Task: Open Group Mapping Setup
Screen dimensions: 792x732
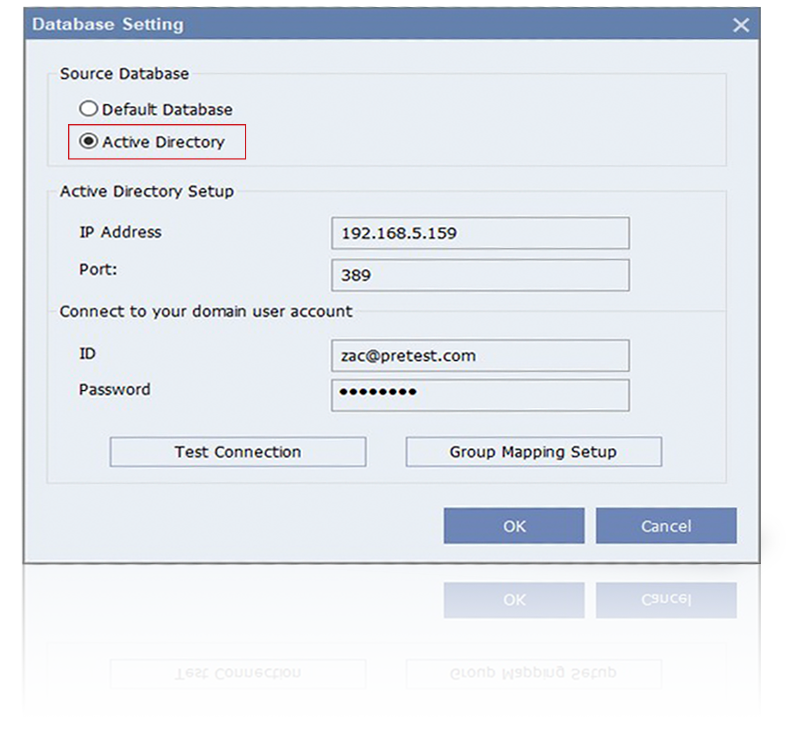Action: pos(533,452)
